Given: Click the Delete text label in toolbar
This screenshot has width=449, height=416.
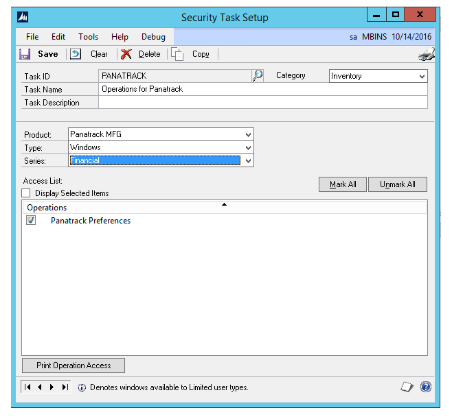Looking at the screenshot, I should [149, 54].
